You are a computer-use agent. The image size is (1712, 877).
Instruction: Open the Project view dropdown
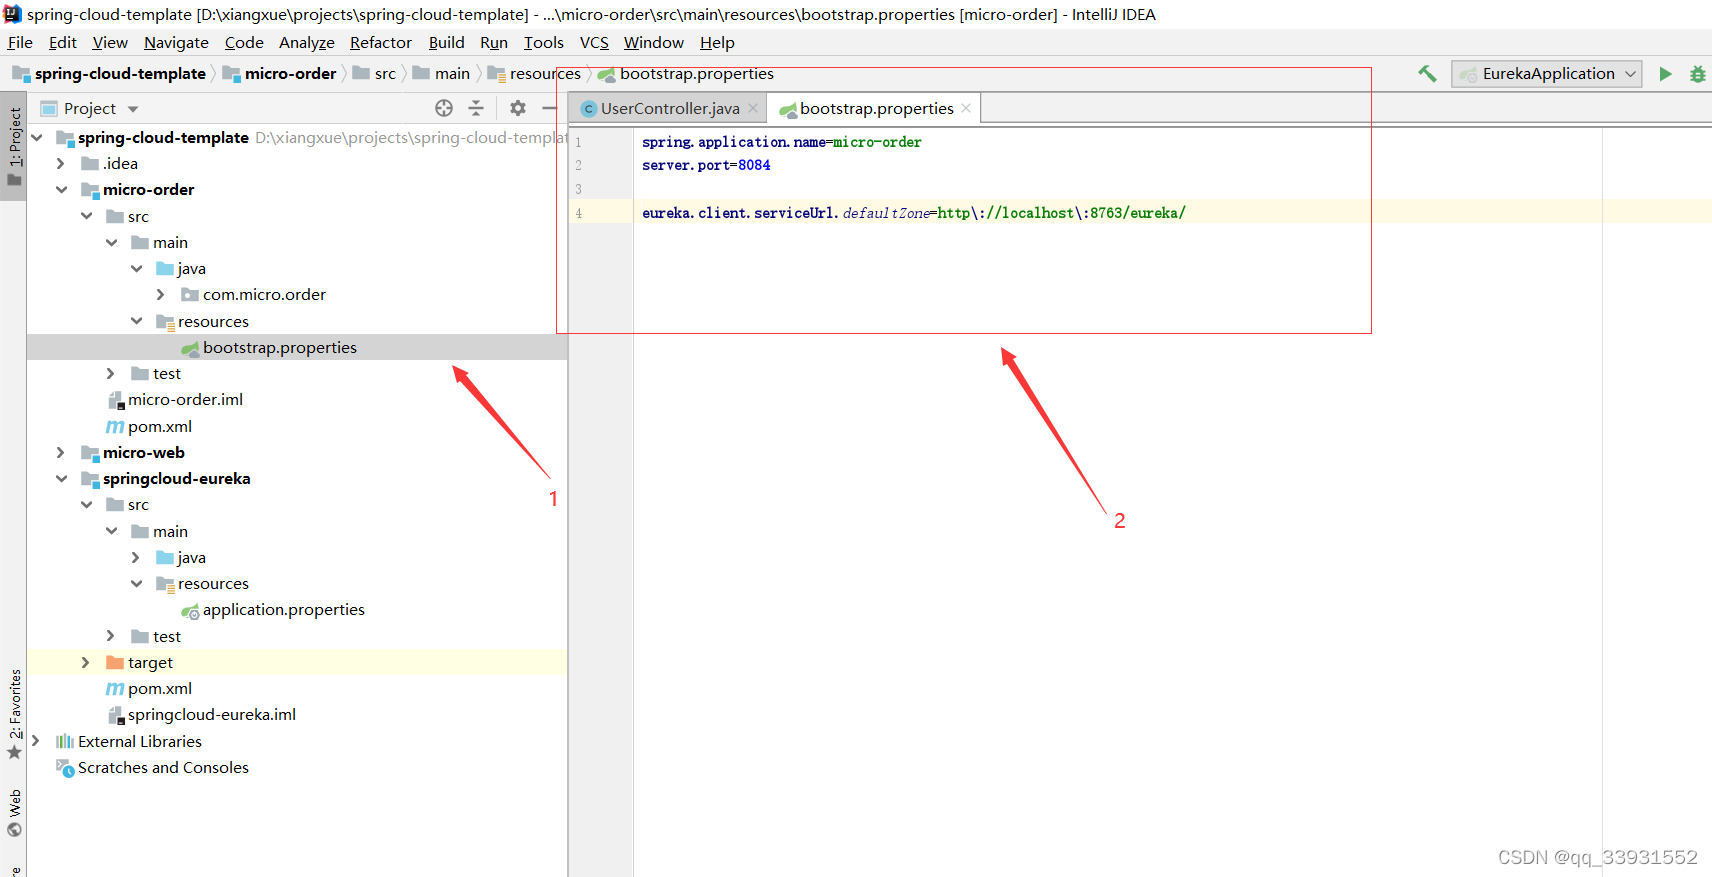pos(133,109)
